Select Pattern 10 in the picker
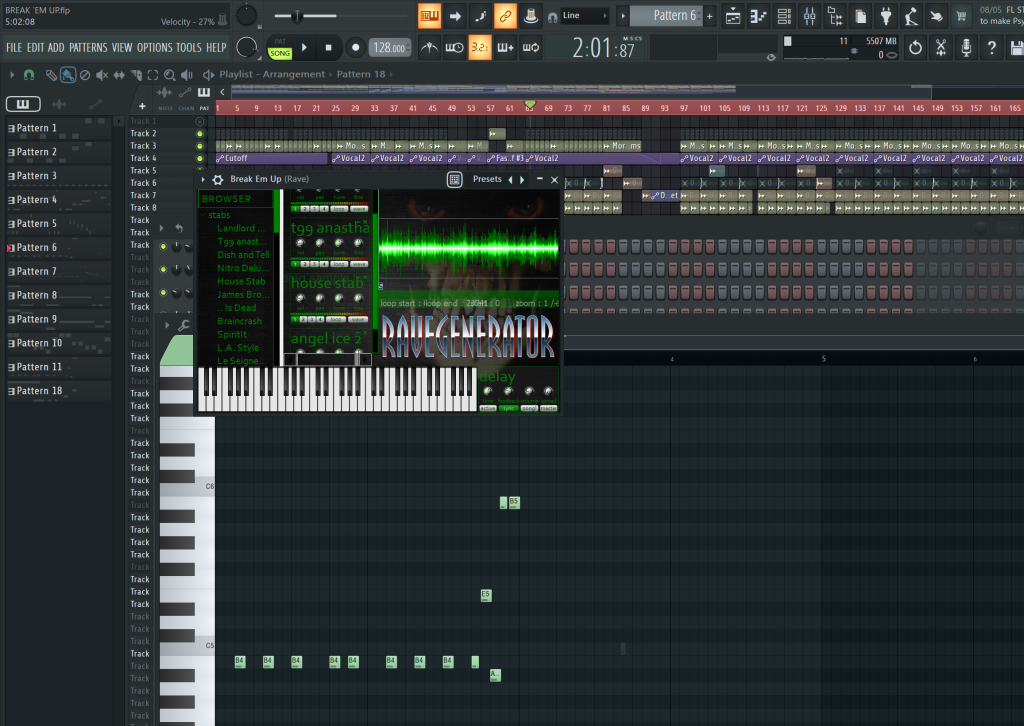 point(39,343)
